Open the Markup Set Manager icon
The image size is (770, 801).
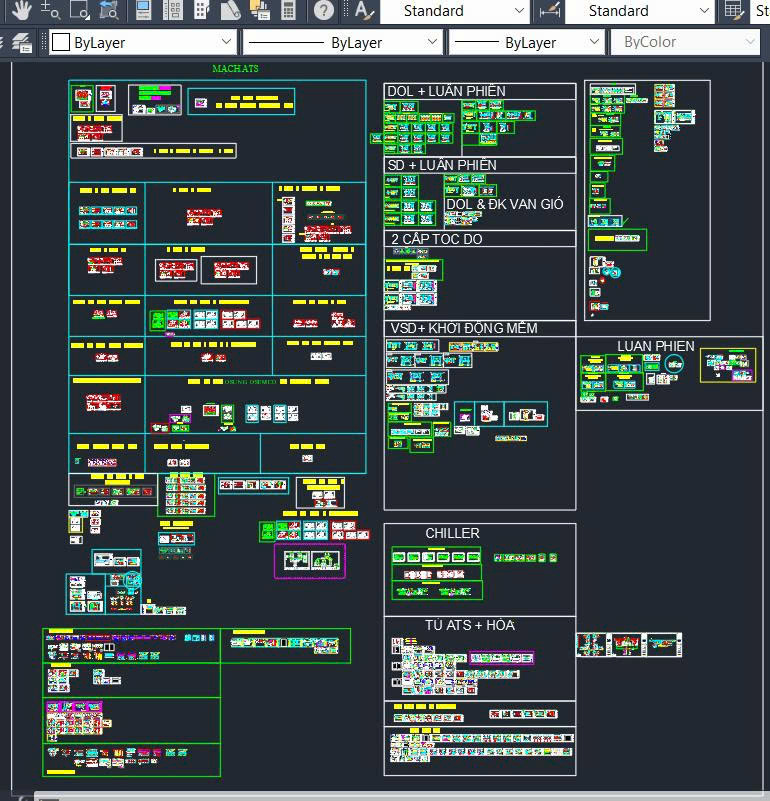(260, 10)
